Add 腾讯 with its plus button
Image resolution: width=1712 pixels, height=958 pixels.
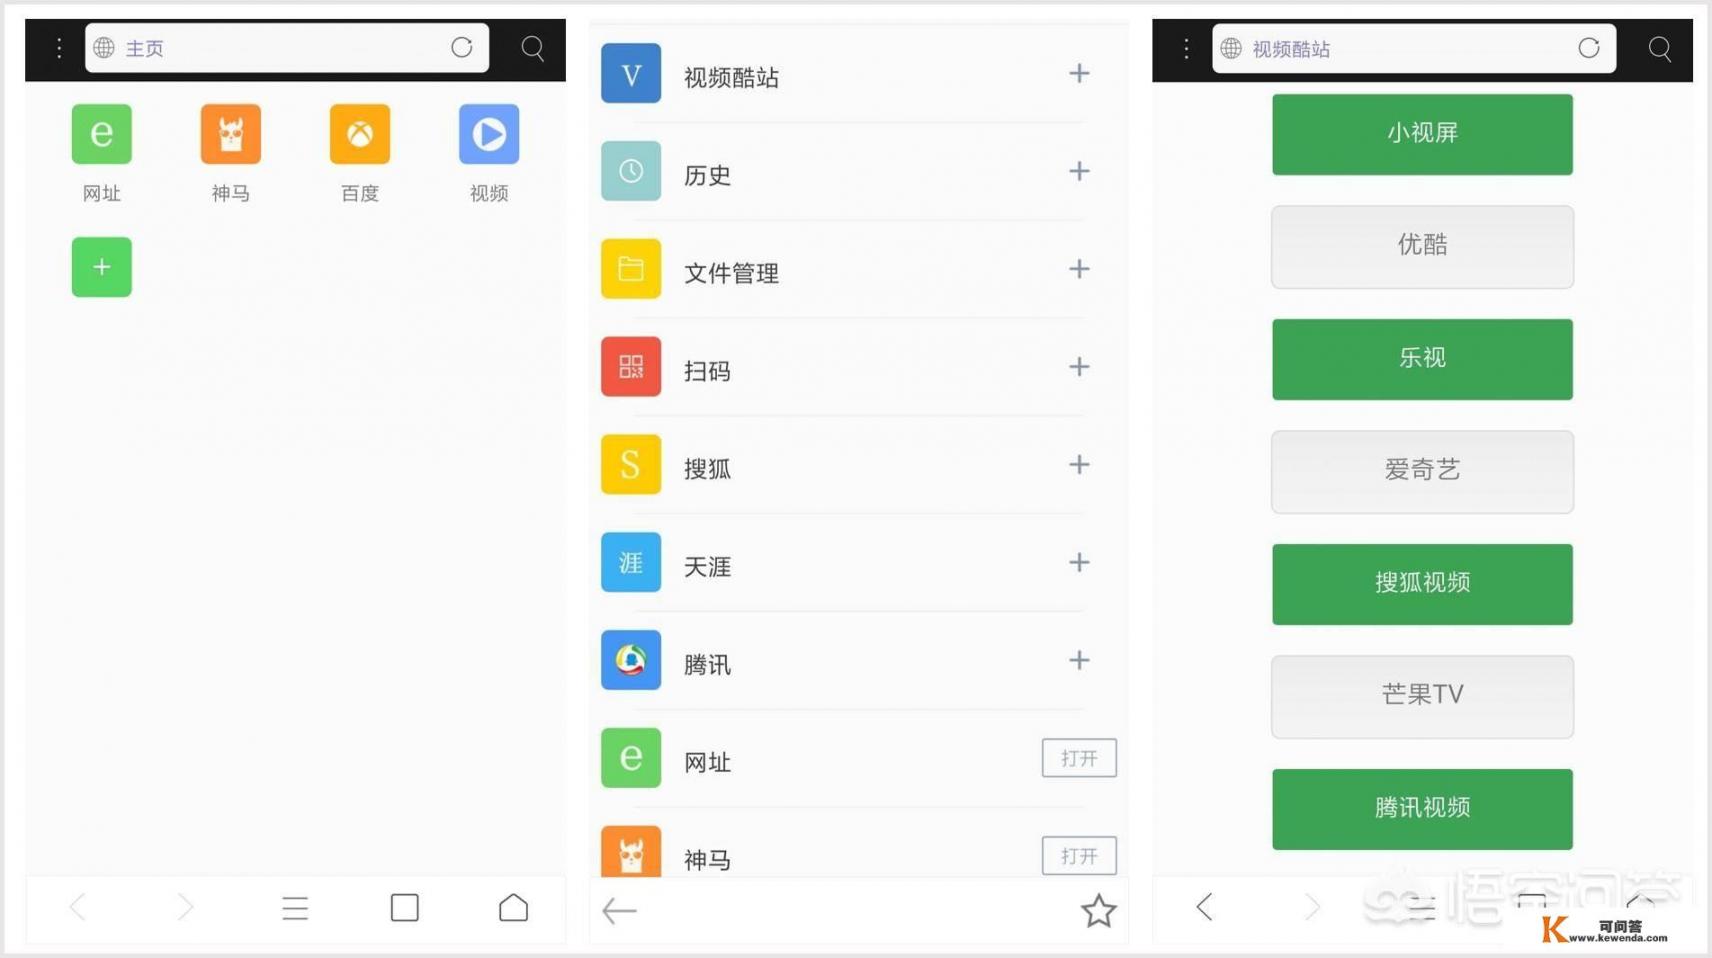[1079, 660]
